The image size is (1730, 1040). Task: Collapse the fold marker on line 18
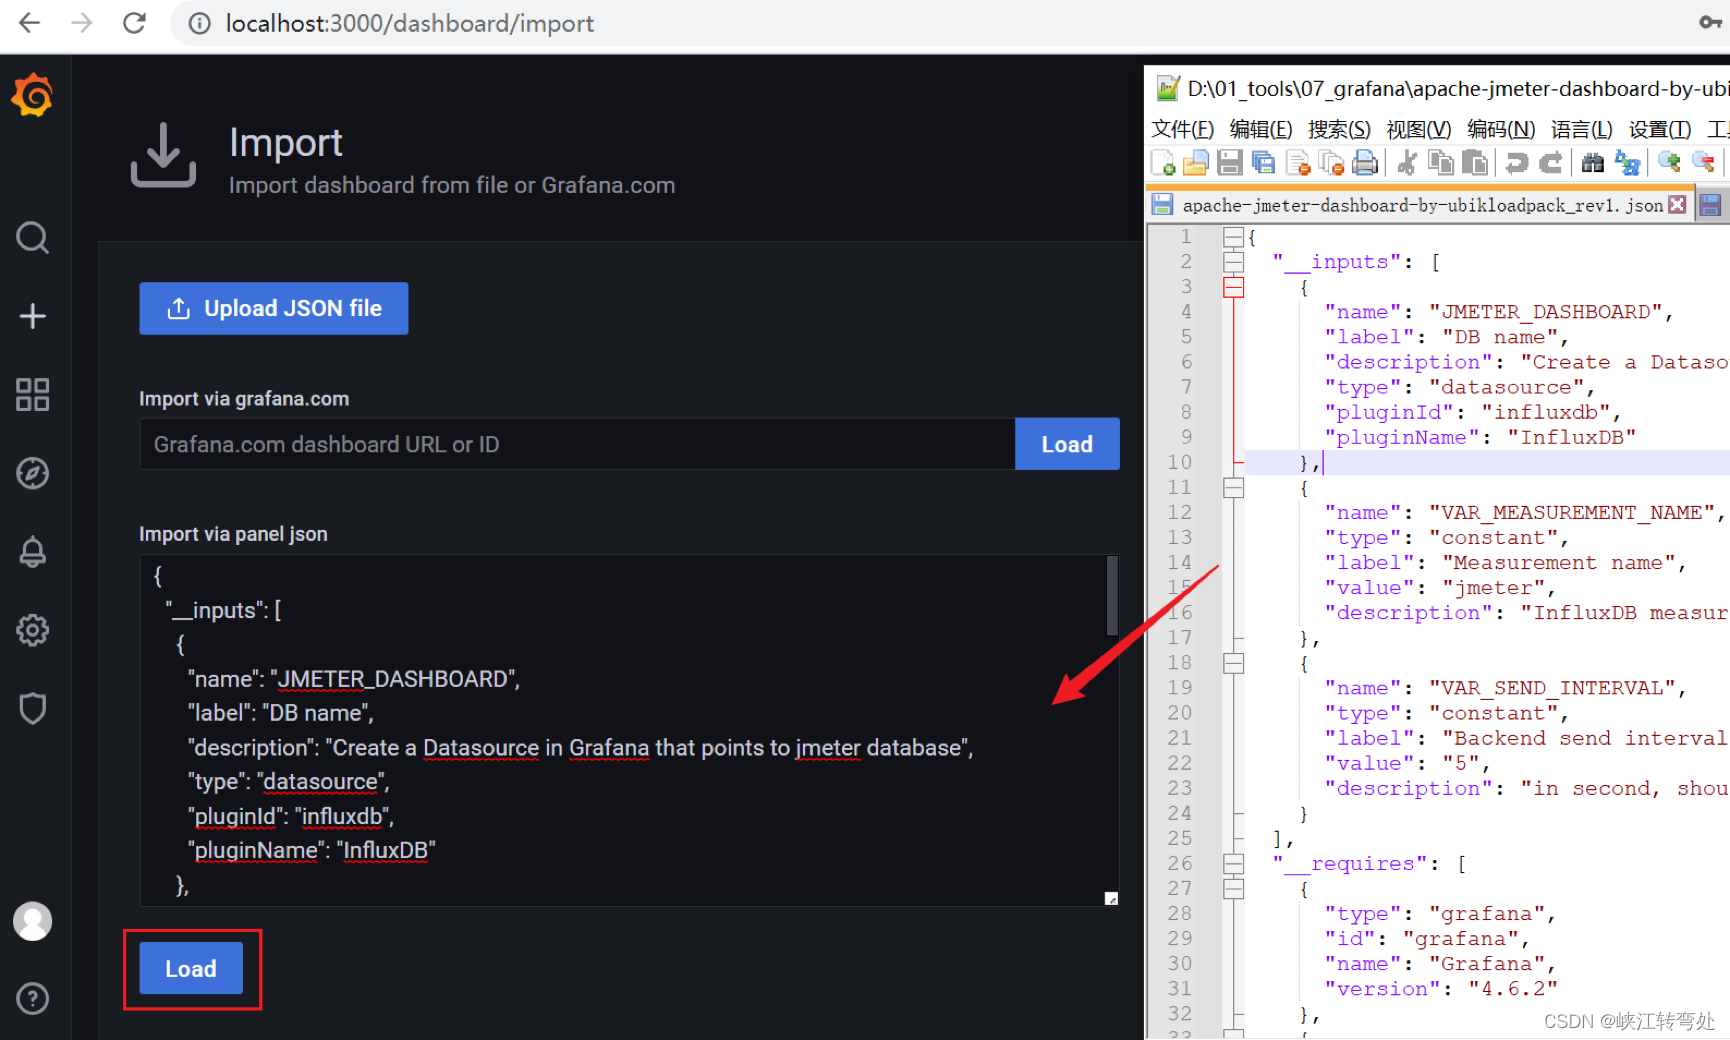[1234, 663]
